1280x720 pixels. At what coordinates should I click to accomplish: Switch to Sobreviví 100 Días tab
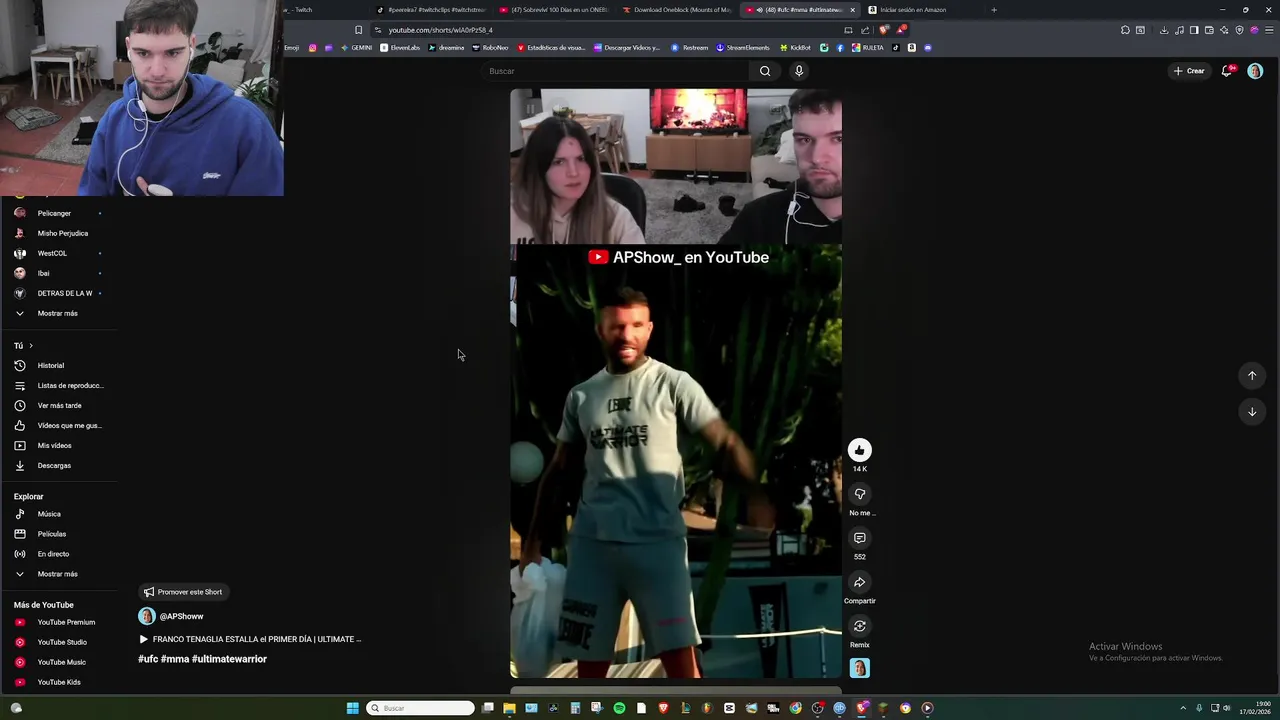coord(553,10)
